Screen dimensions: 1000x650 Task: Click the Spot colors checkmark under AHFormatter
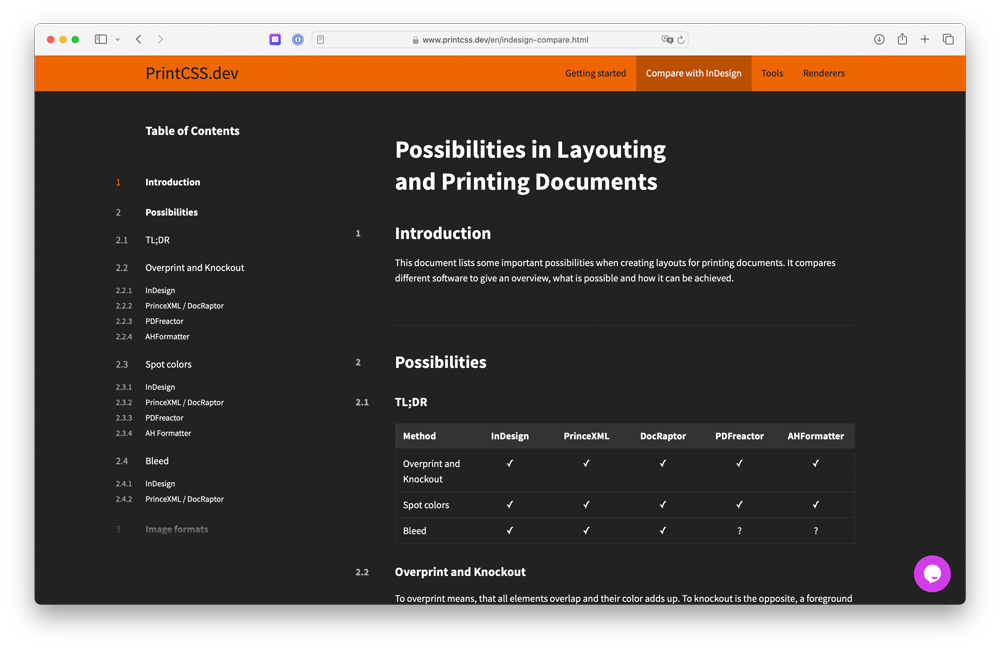pos(815,505)
